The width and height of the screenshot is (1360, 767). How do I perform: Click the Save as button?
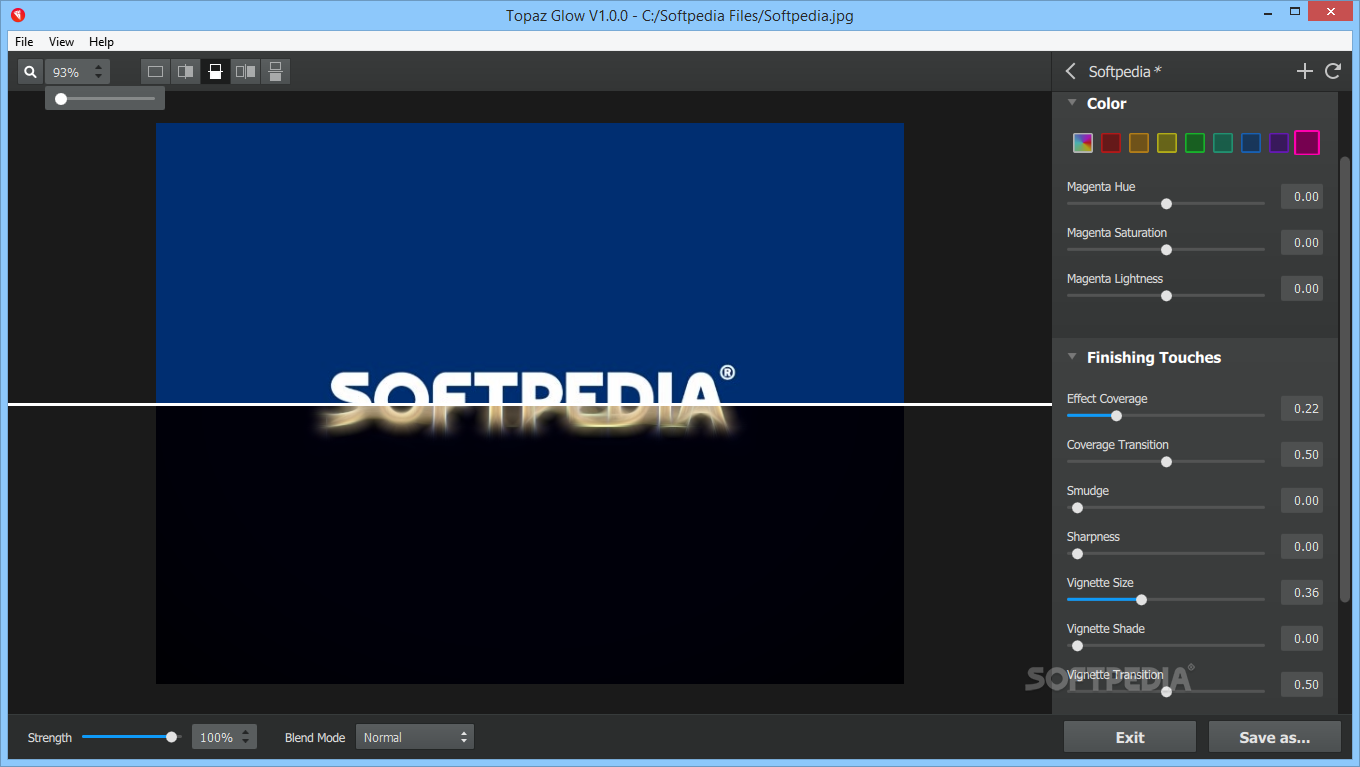pyautogui.click(x=1274, y=737)
